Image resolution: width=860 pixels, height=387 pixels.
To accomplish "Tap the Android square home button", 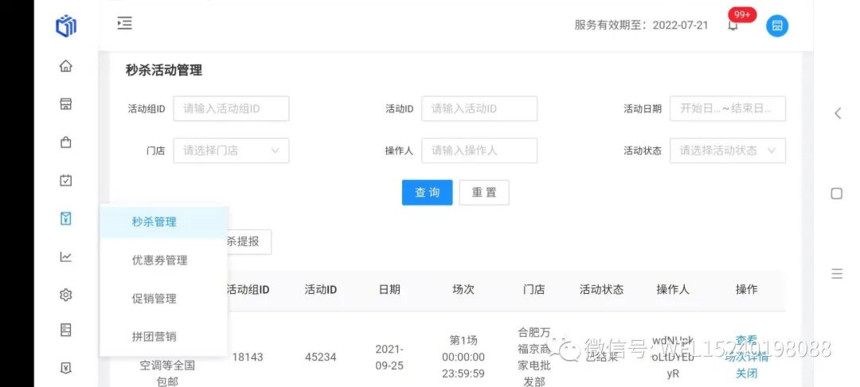I will (836, 194).
